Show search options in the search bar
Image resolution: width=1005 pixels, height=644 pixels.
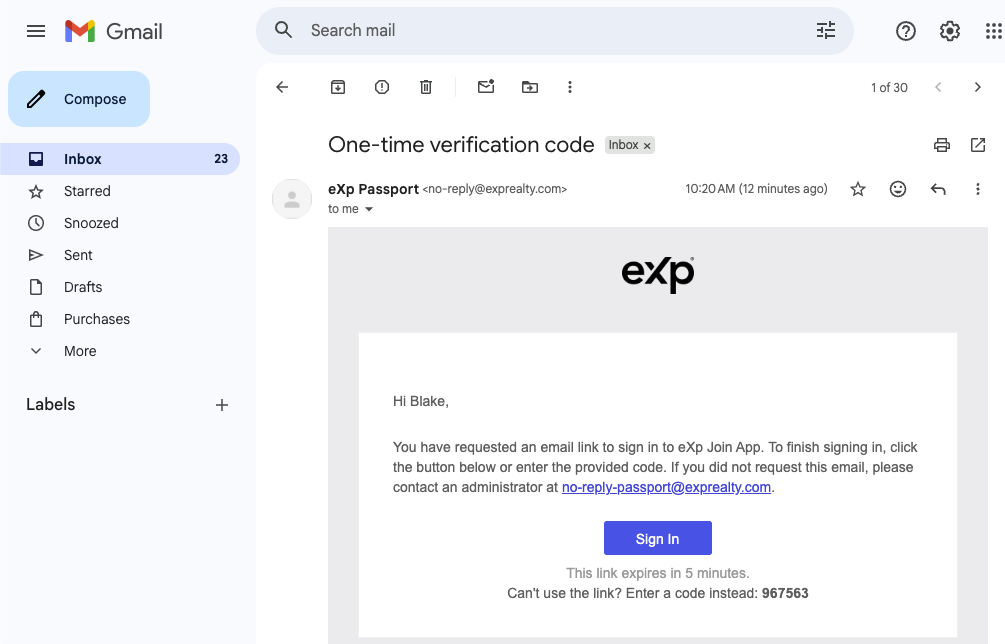[826, 31]
